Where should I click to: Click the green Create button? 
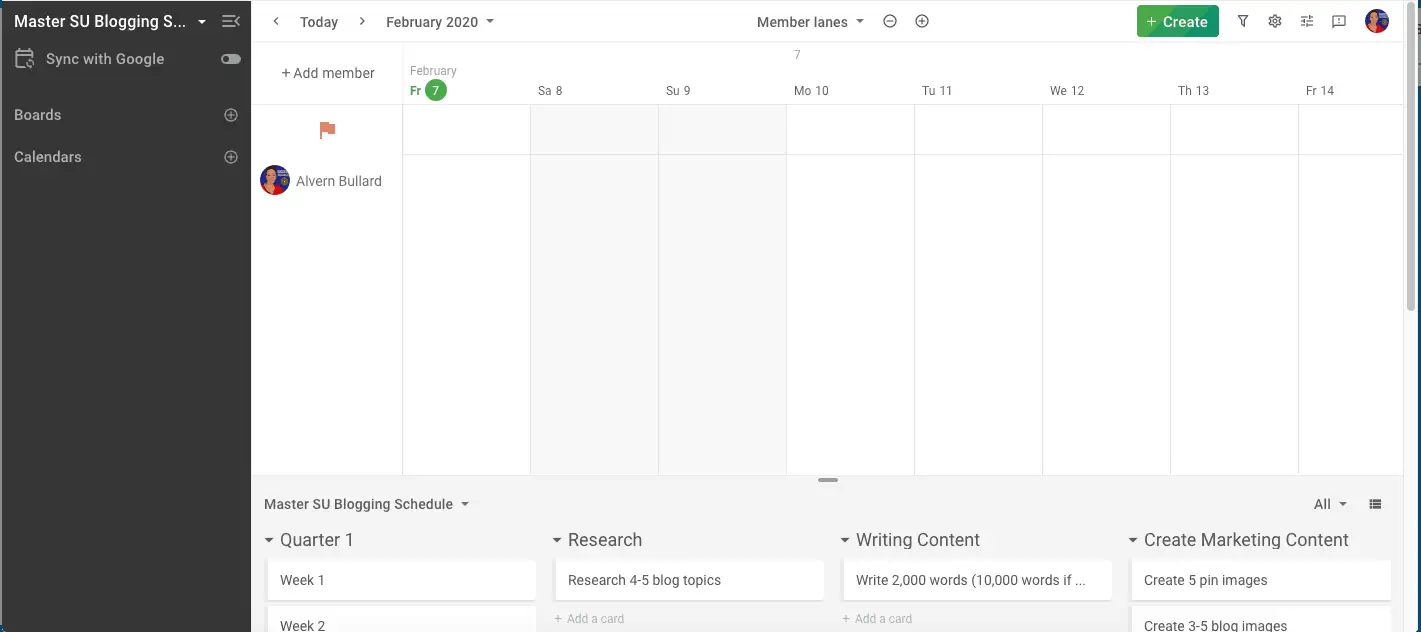tap(1177, 21)
